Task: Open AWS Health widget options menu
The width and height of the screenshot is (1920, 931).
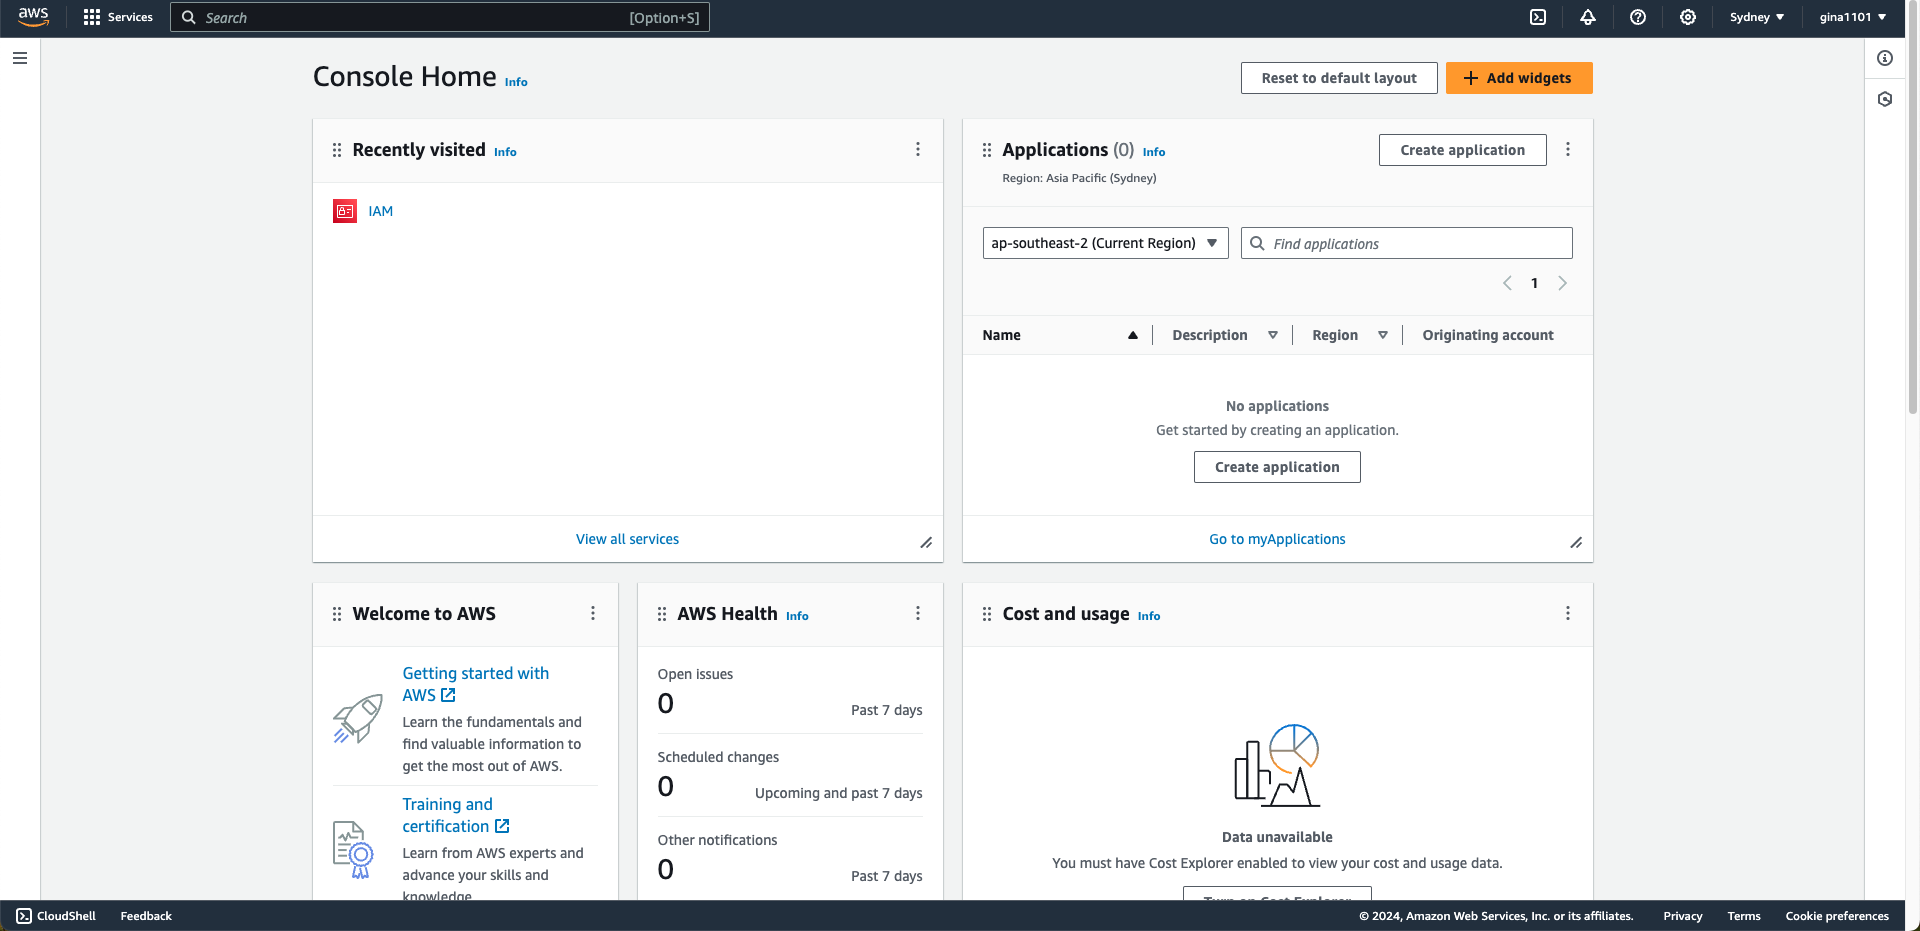Action: point(918,613)
